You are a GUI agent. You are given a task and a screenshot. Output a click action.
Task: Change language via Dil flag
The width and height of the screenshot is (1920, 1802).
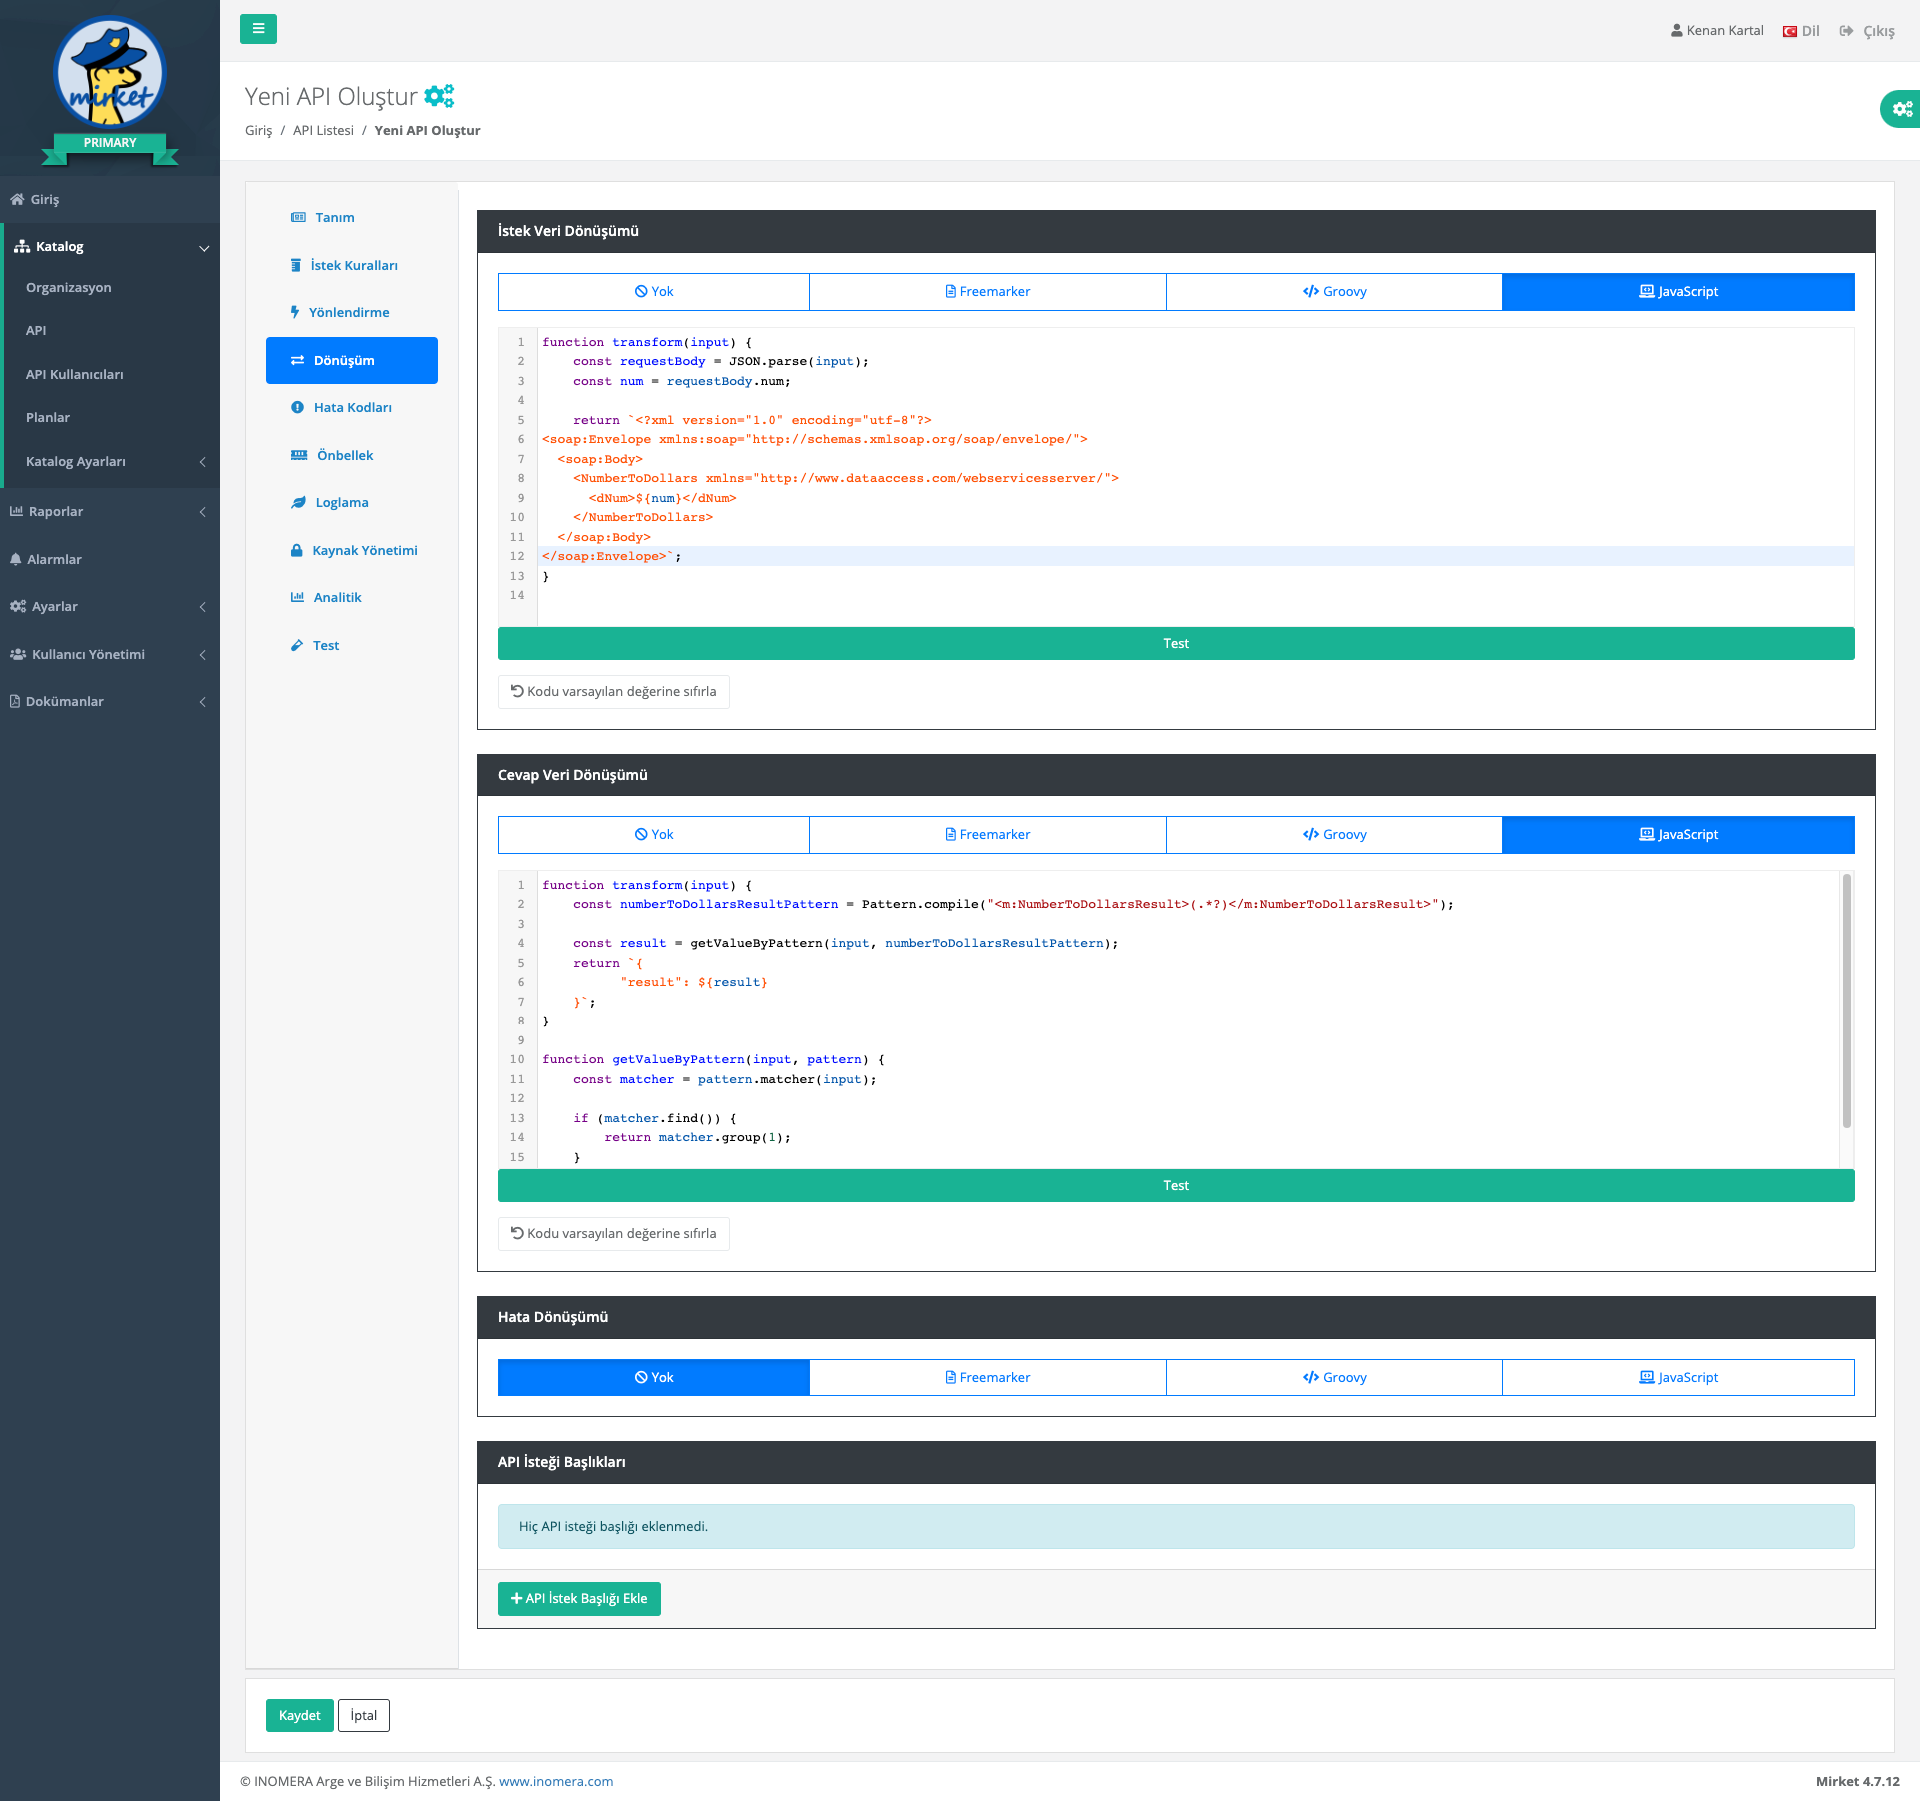(1801, 31)
